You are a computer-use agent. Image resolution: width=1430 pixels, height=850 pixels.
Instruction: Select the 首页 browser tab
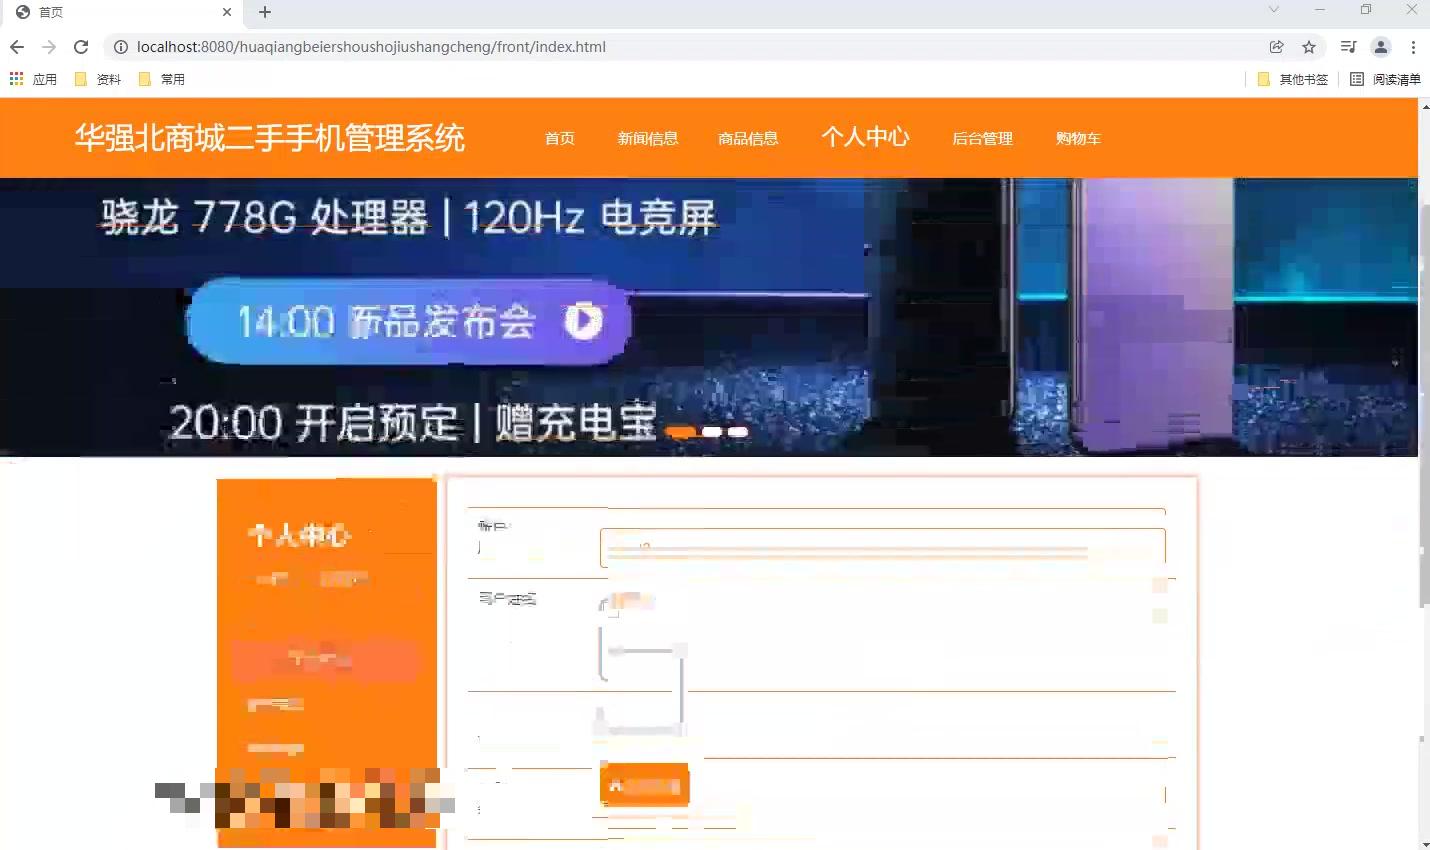pyautogui.click(x=120, y=12)
